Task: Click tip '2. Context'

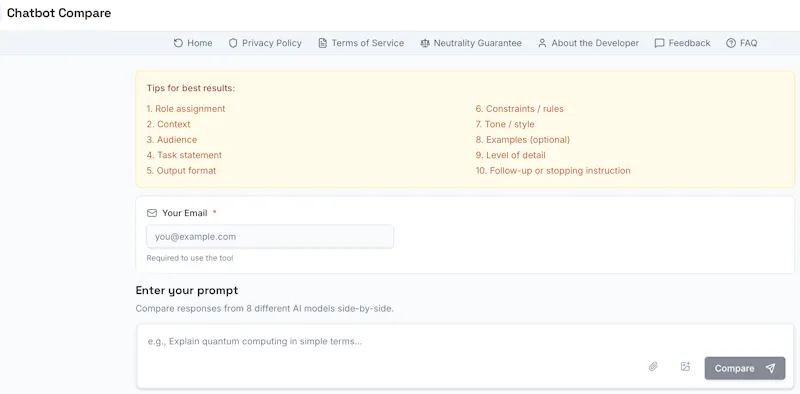Action: coord(168,124)
